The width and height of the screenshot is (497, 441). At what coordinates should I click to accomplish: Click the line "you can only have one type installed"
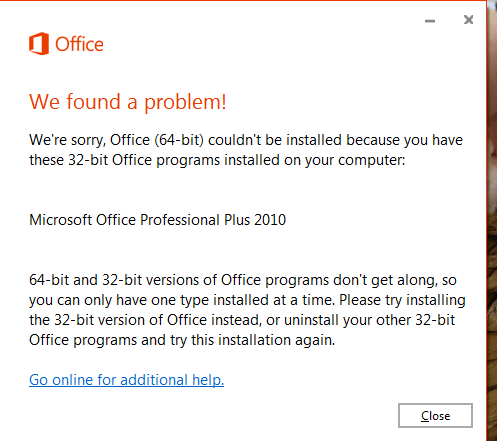click(x=247, y=300)
